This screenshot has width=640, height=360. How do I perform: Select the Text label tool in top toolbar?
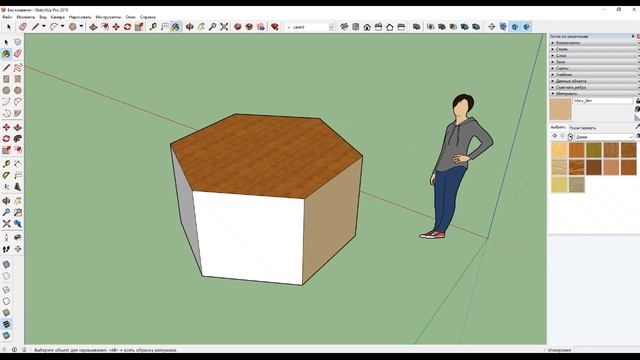pyautogui.click(x=164, y=27)
